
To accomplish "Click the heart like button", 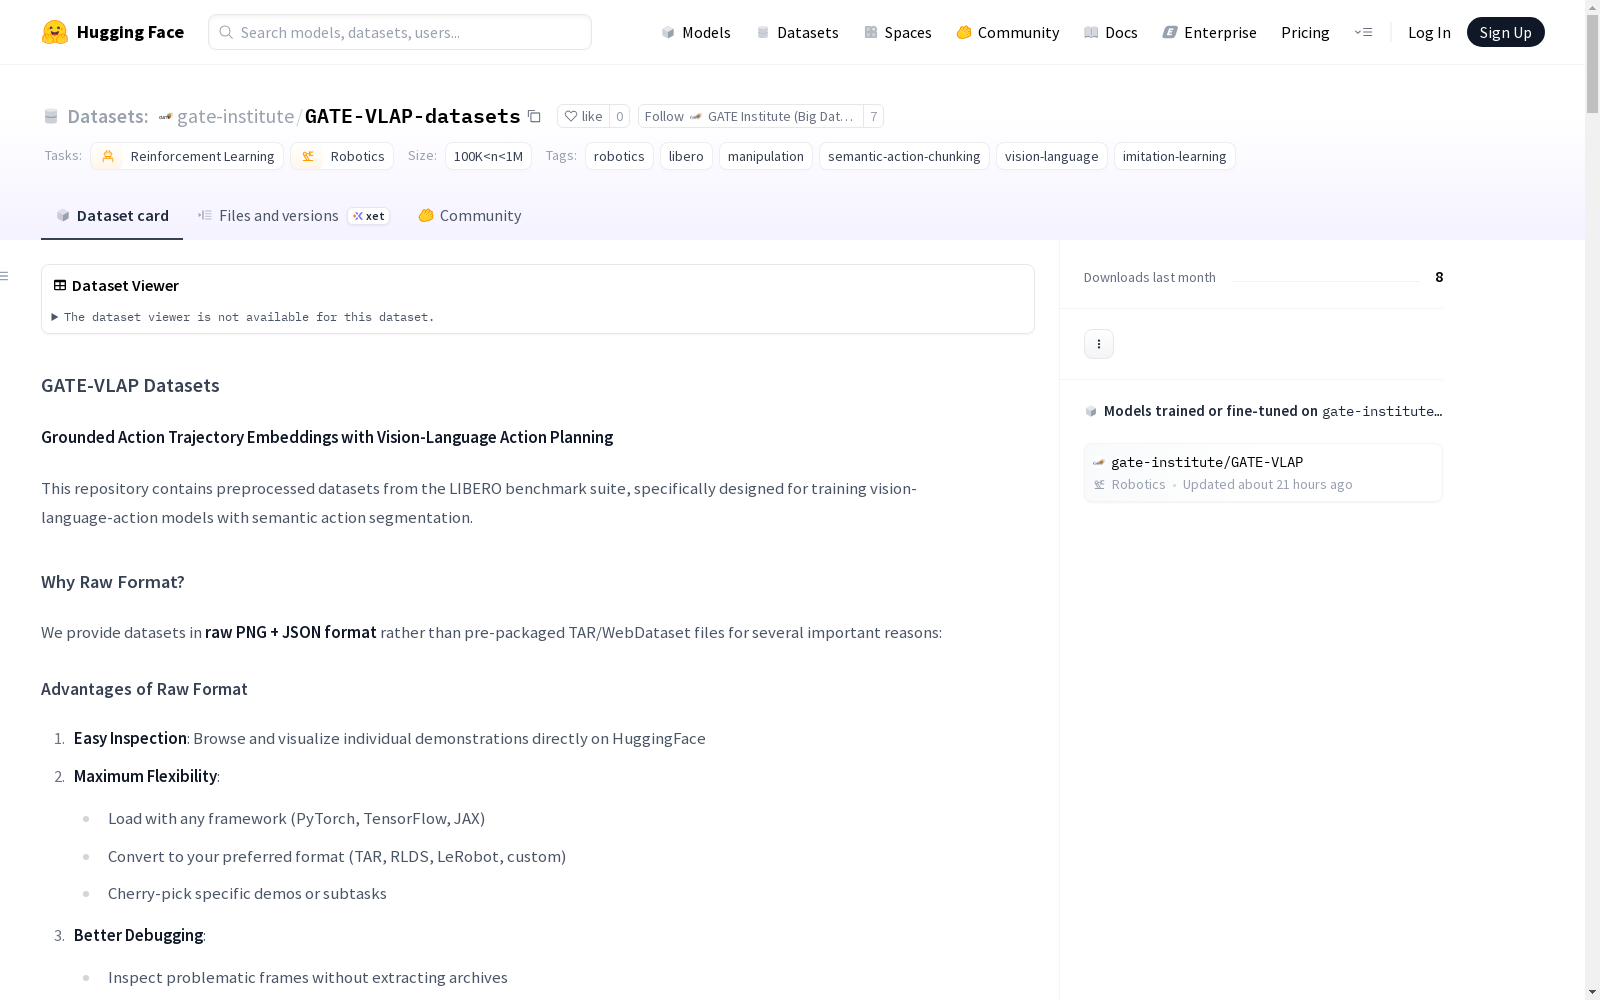I will (x=583, y=116).
